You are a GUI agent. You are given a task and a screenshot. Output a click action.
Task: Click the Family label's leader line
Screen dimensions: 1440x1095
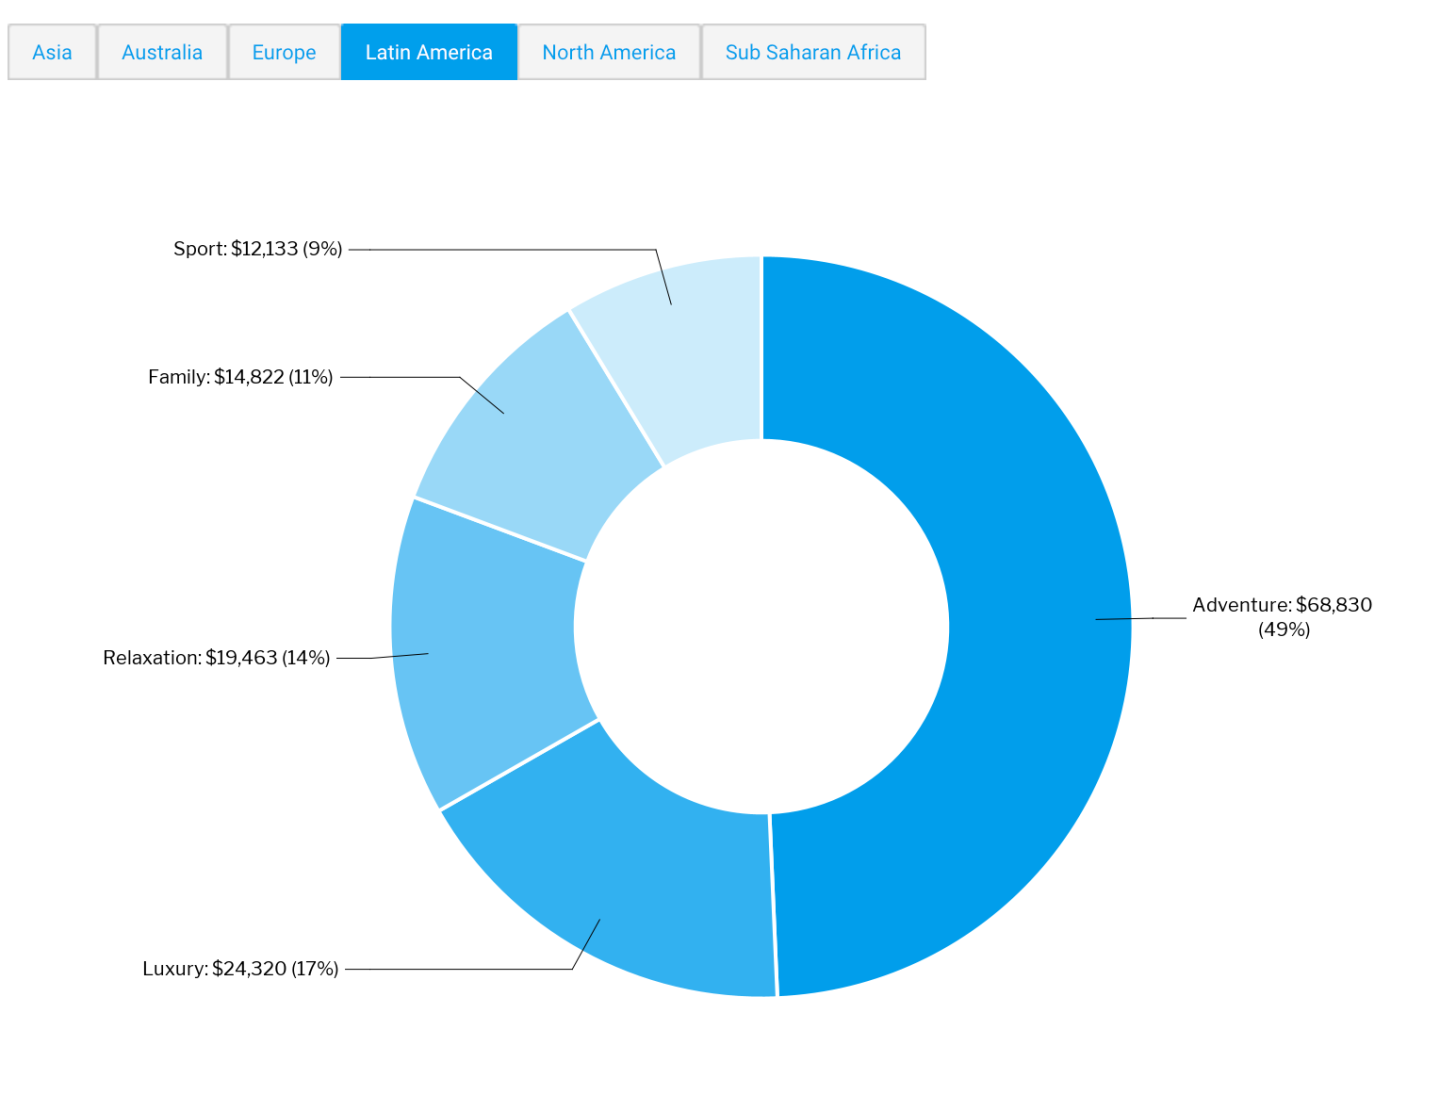coord(400,377)
